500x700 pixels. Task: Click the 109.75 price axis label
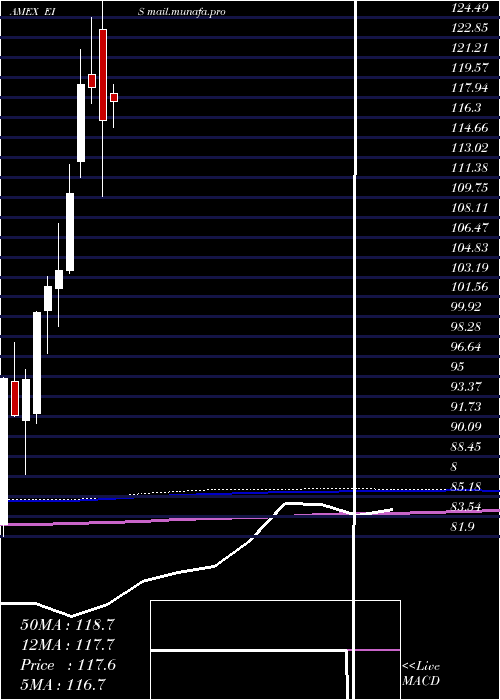(x=470, y=188)
